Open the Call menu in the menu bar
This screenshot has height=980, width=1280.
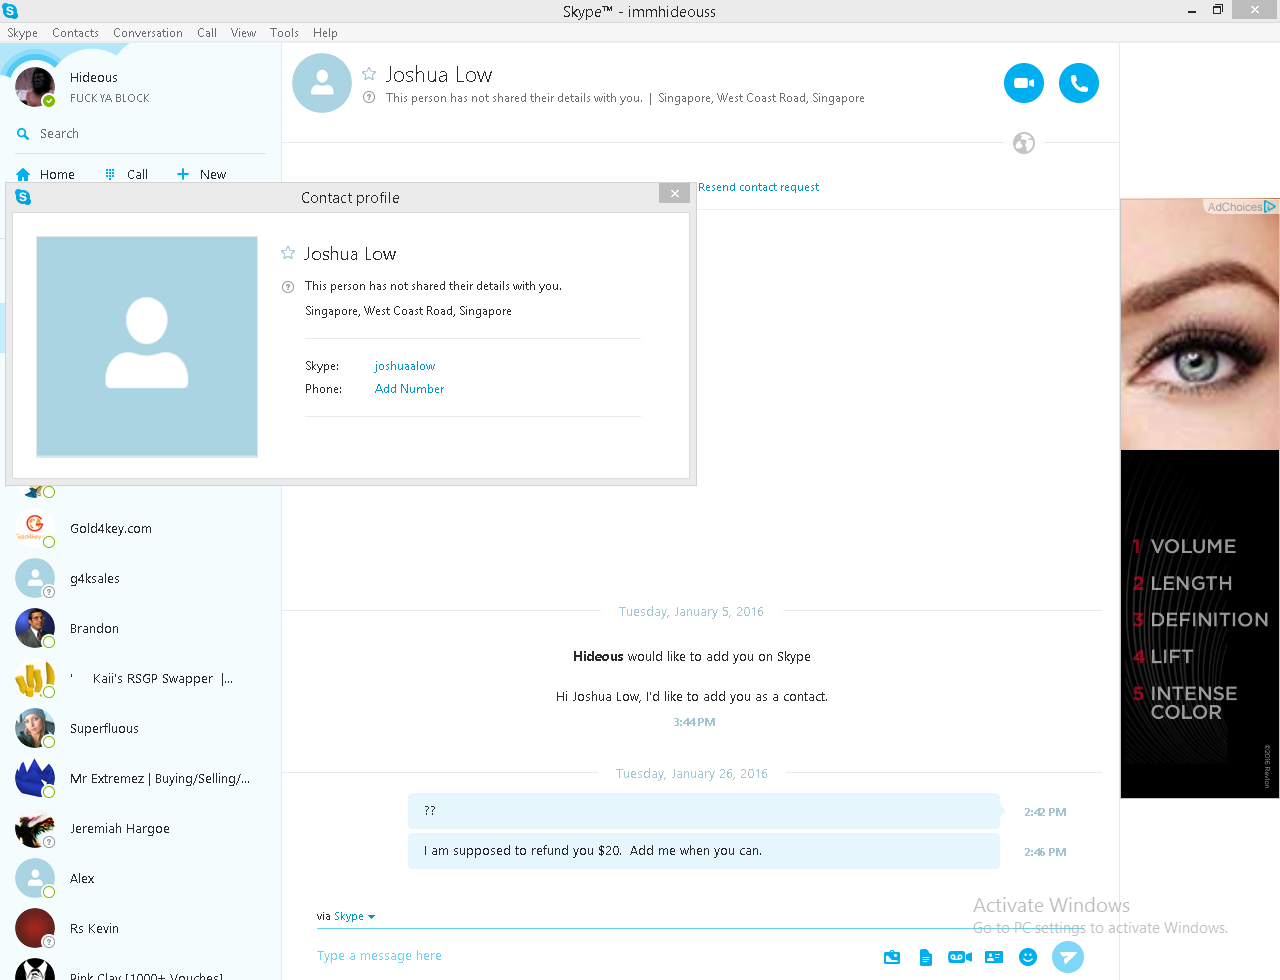(x=207, y=33)
